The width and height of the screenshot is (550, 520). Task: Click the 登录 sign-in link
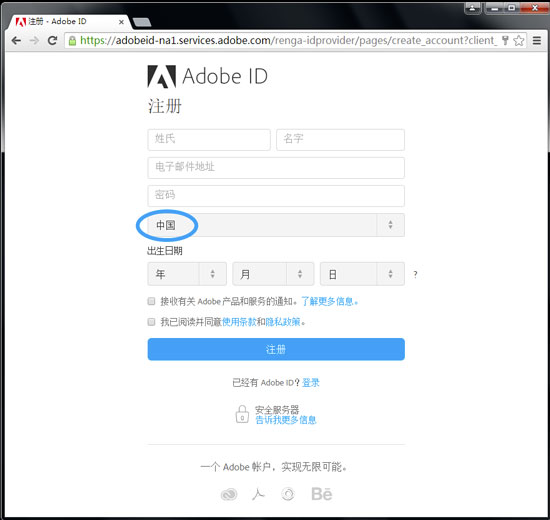[x=311, y=382]
